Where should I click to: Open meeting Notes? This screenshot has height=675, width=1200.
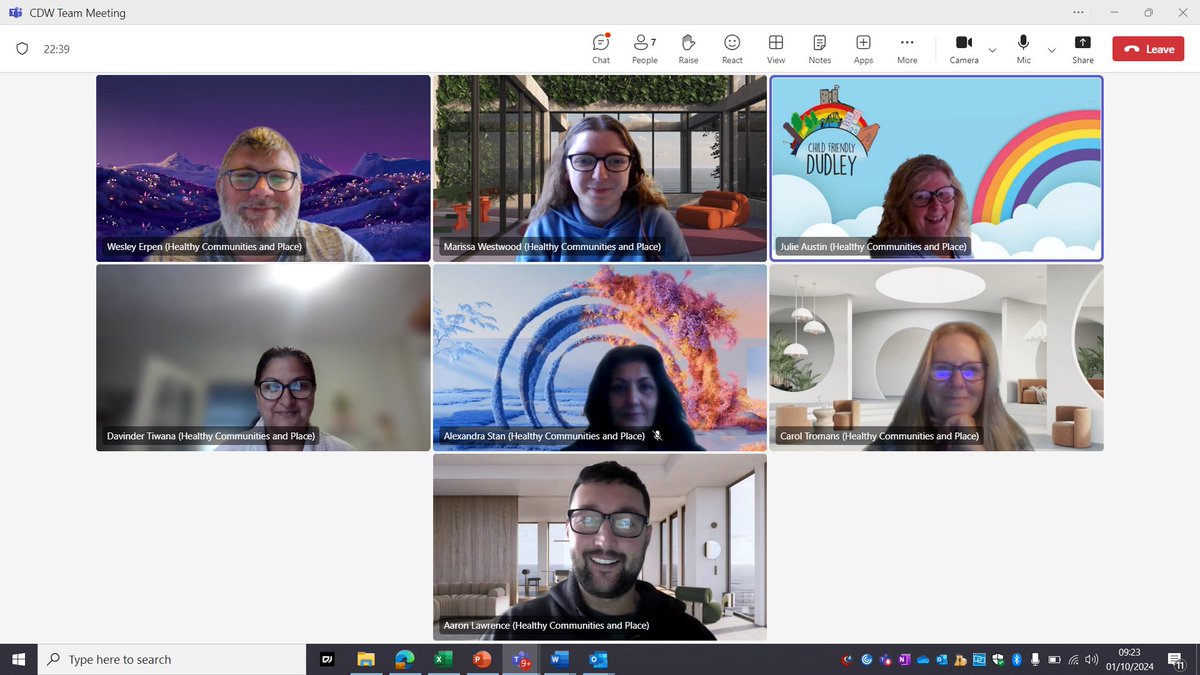pos(820,49)
